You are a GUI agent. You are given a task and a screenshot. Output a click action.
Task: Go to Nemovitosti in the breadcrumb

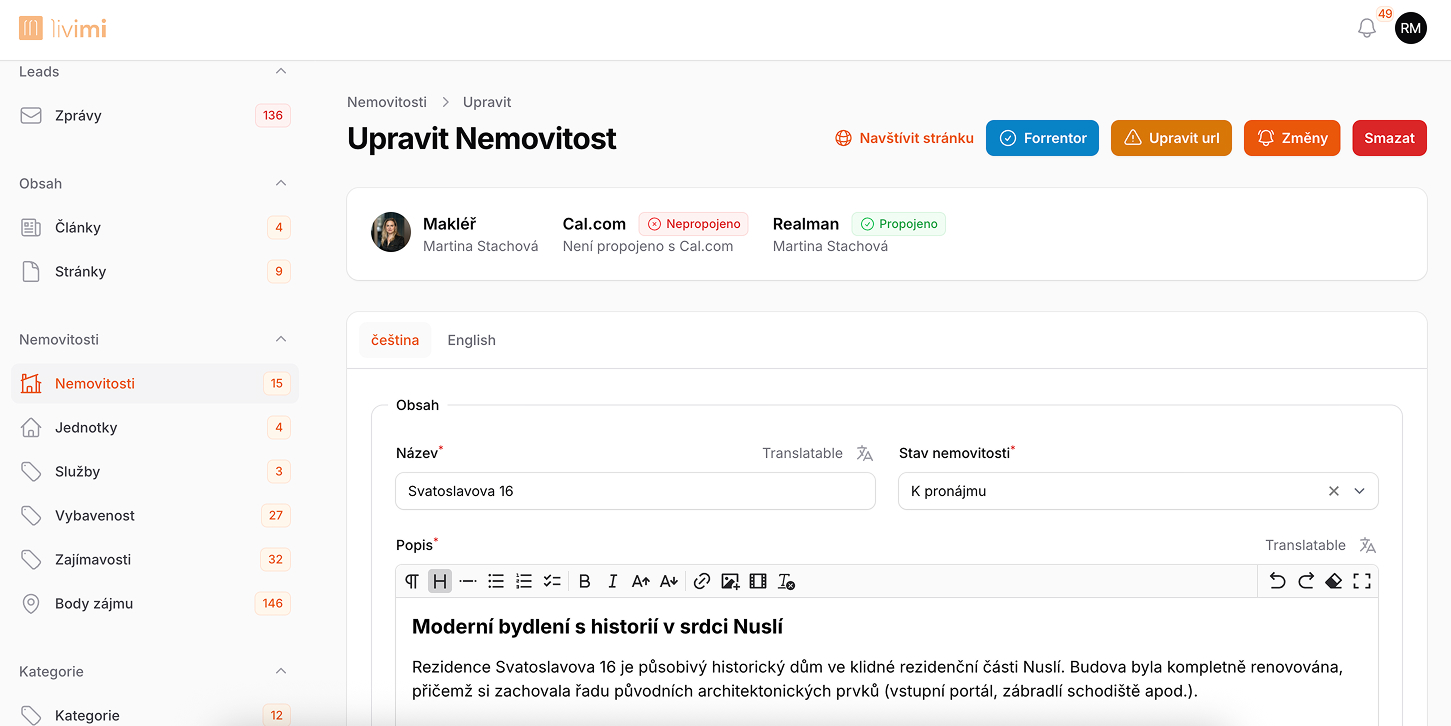point(387,102)
